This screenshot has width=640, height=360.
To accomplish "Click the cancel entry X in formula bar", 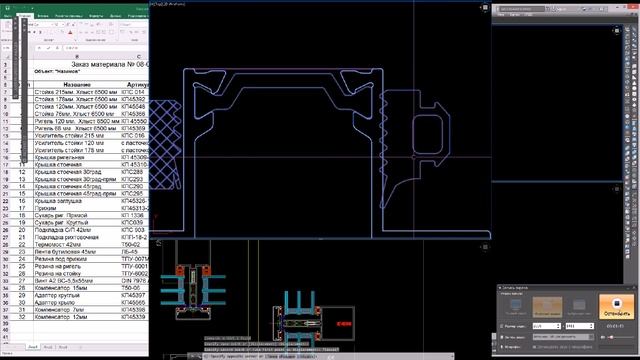I will 39,48.
